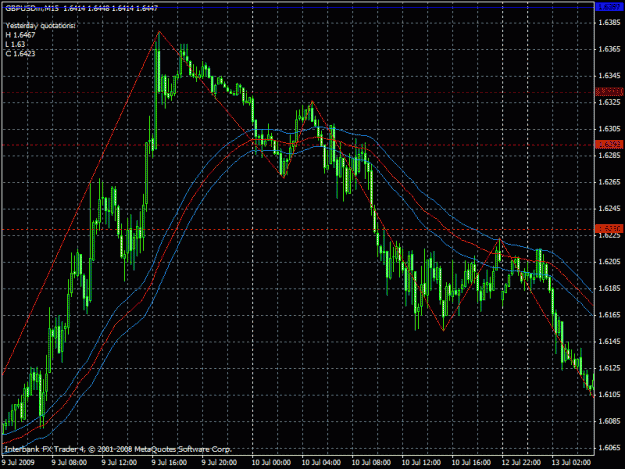This screenshot has width=625, height=469.
Task: Click the '12 Jul 22:00' time axis label
Action: [521, 463]
